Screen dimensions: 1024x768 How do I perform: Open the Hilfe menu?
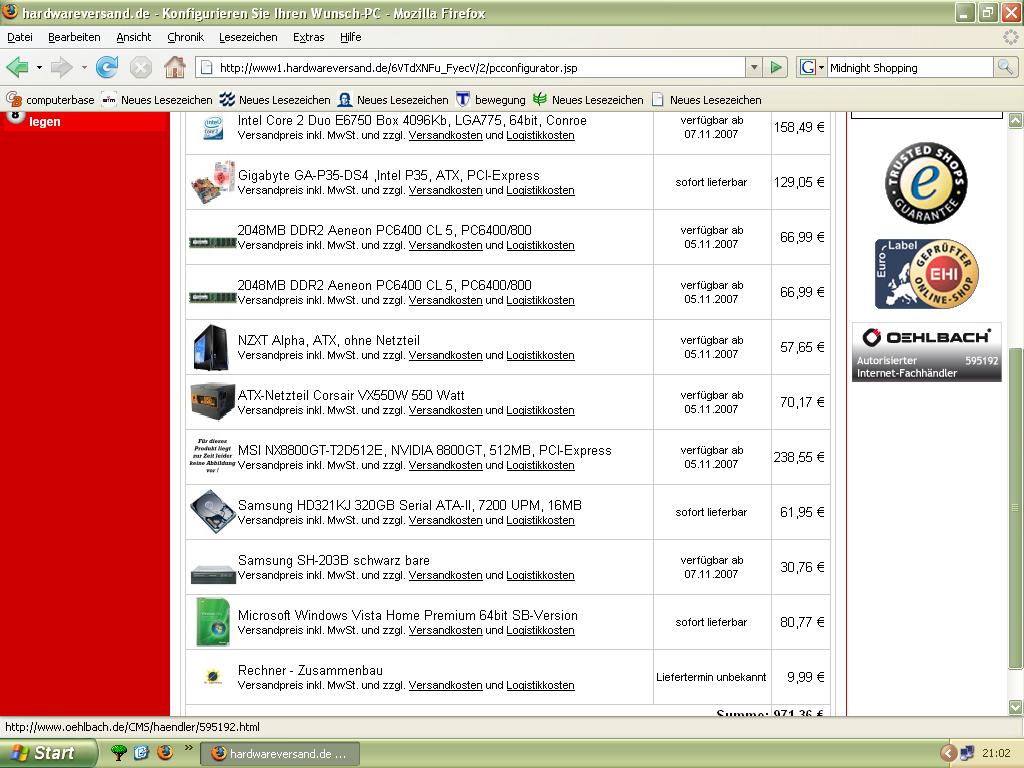[x=351, y=37]
